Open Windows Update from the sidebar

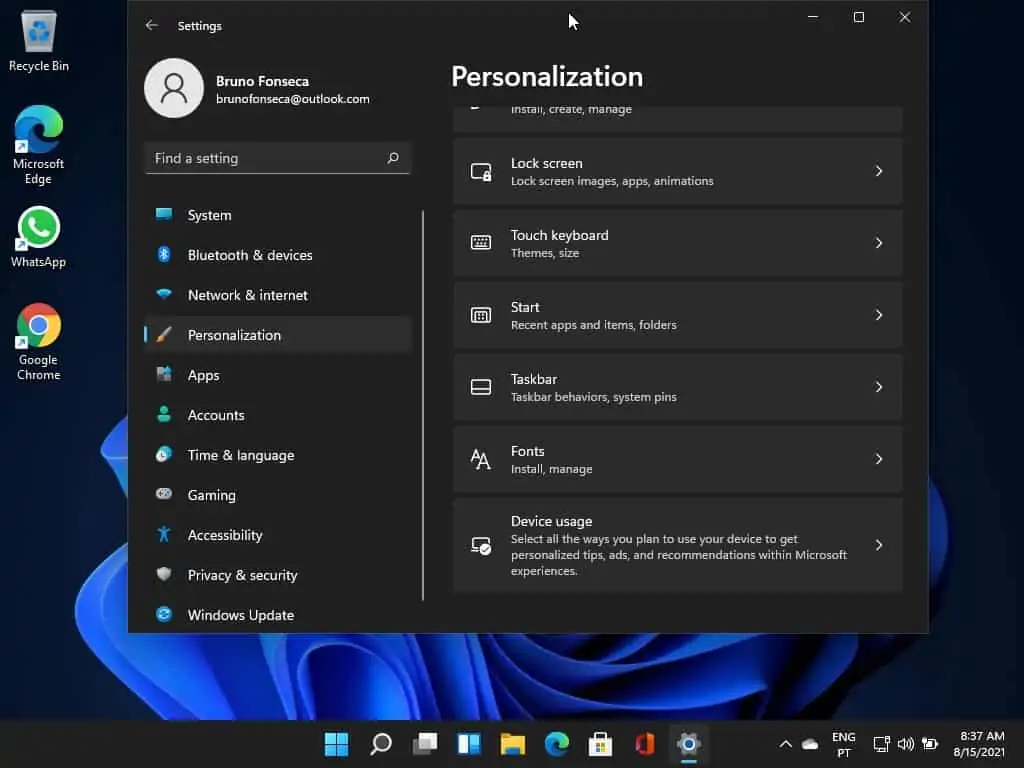(x=240, y=615)
